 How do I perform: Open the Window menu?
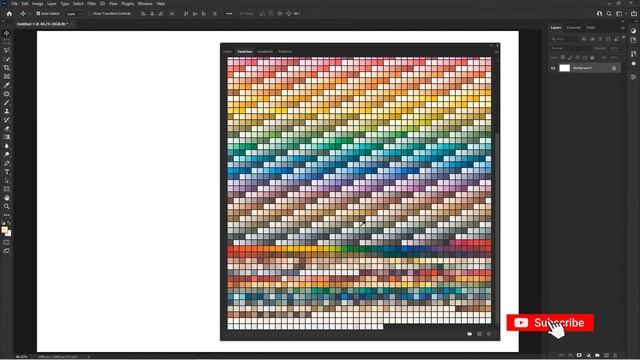tap(145, 4)
